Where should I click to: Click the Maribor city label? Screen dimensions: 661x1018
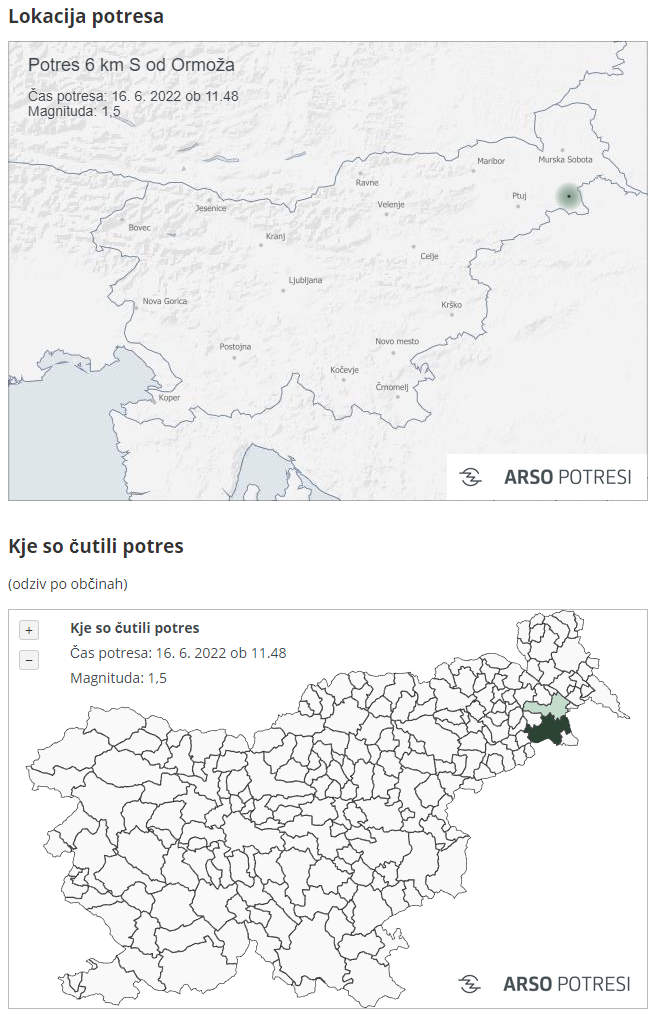click(x=491, y=161)
